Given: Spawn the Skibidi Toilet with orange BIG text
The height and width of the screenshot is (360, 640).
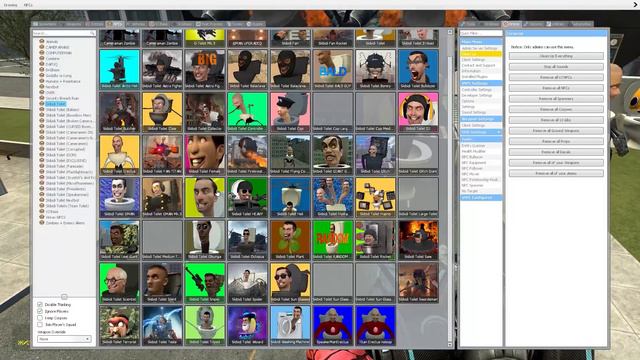Looking at the screenshot, I should tap(204, 69).
